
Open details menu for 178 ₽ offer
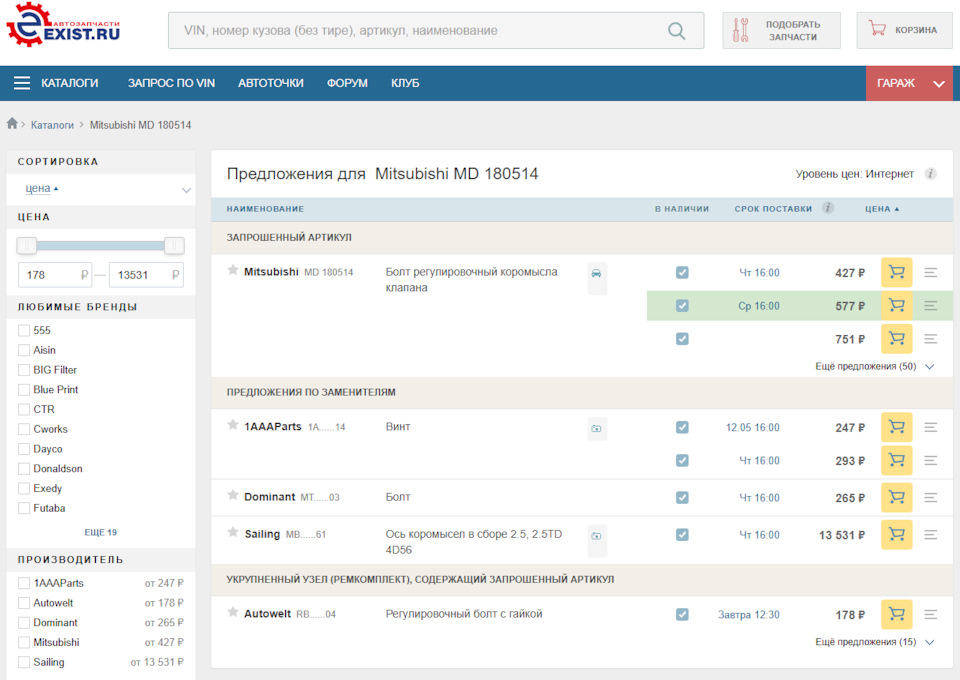931,615
